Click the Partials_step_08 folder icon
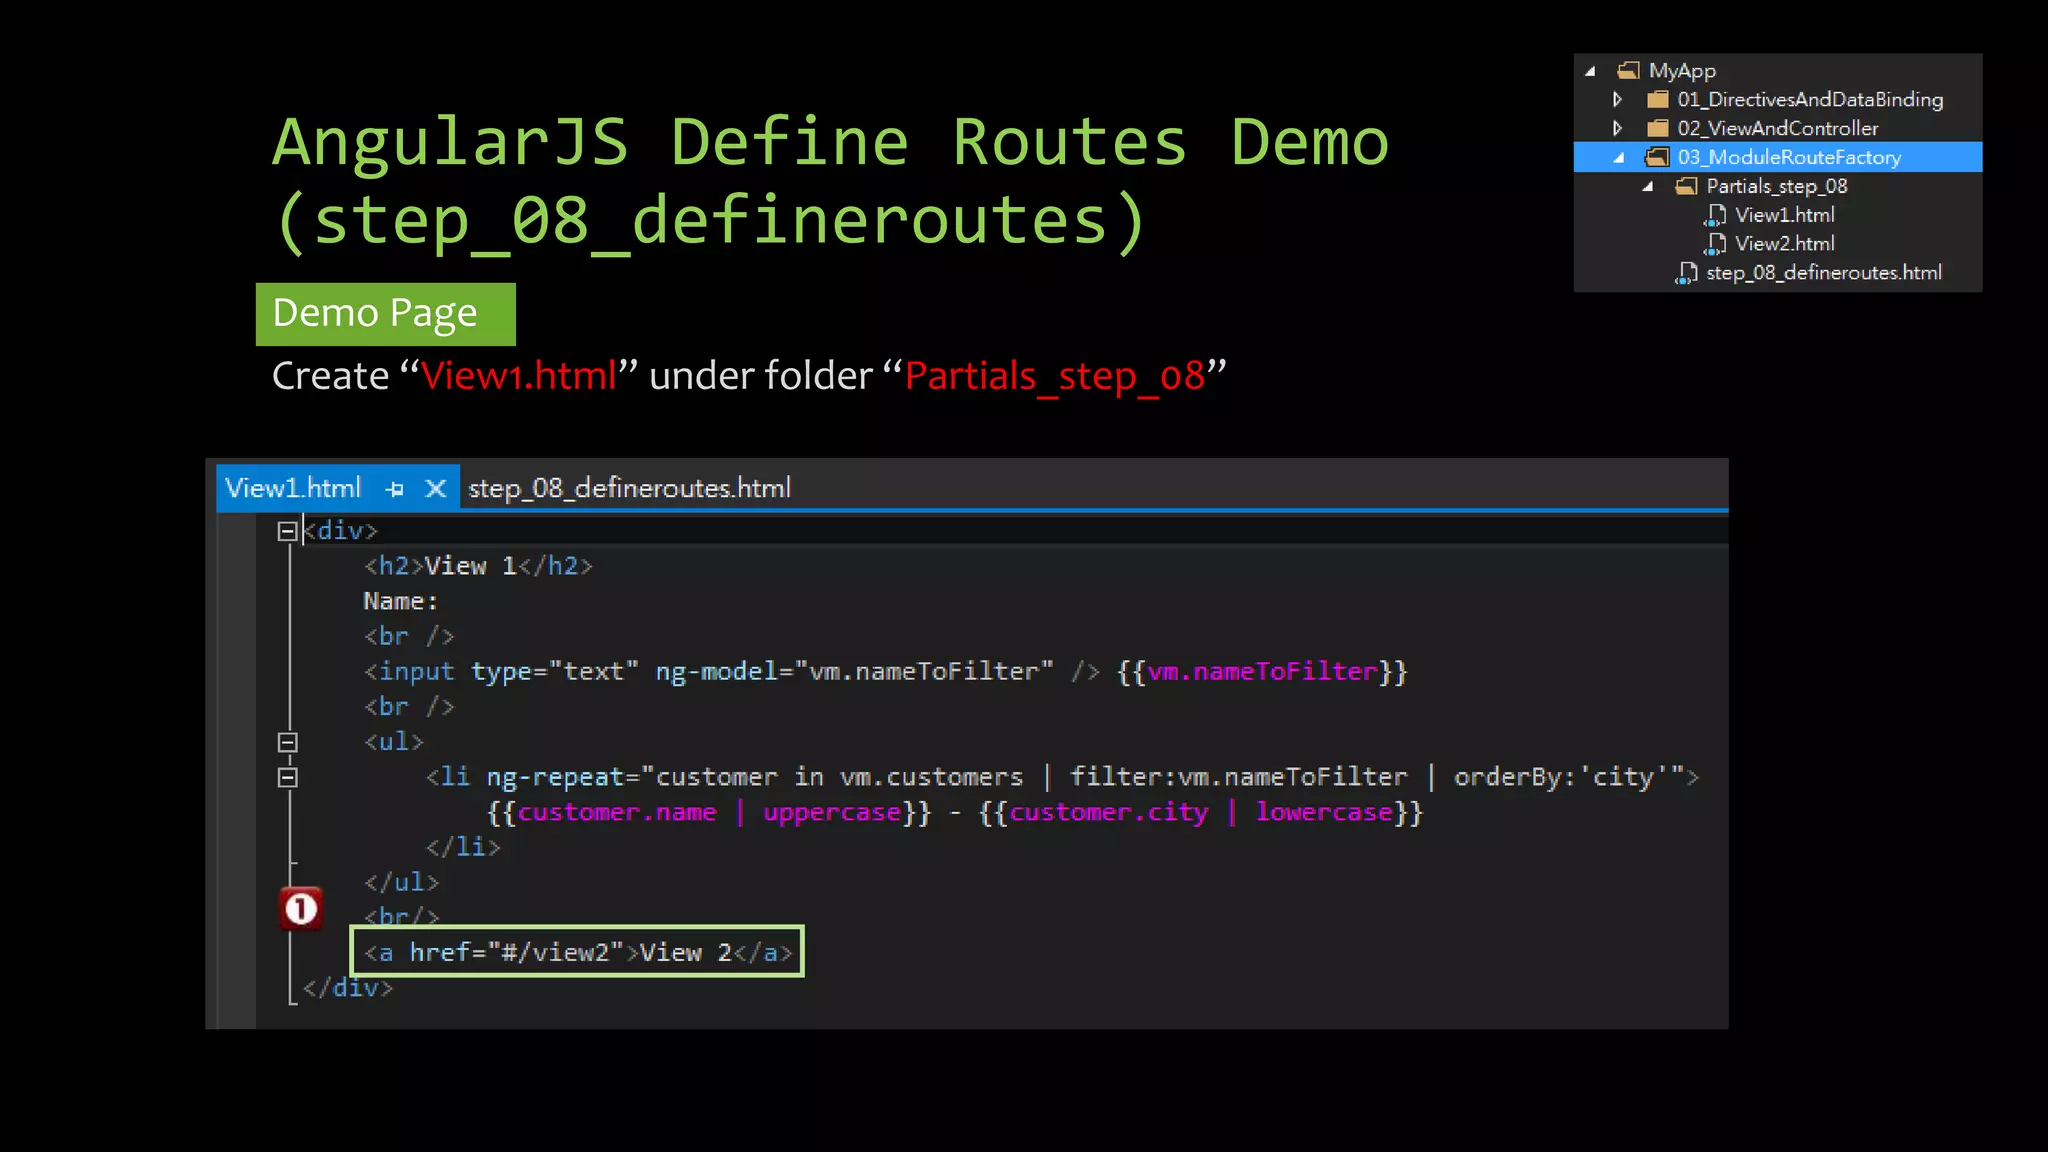 (x=1687, y=186)
